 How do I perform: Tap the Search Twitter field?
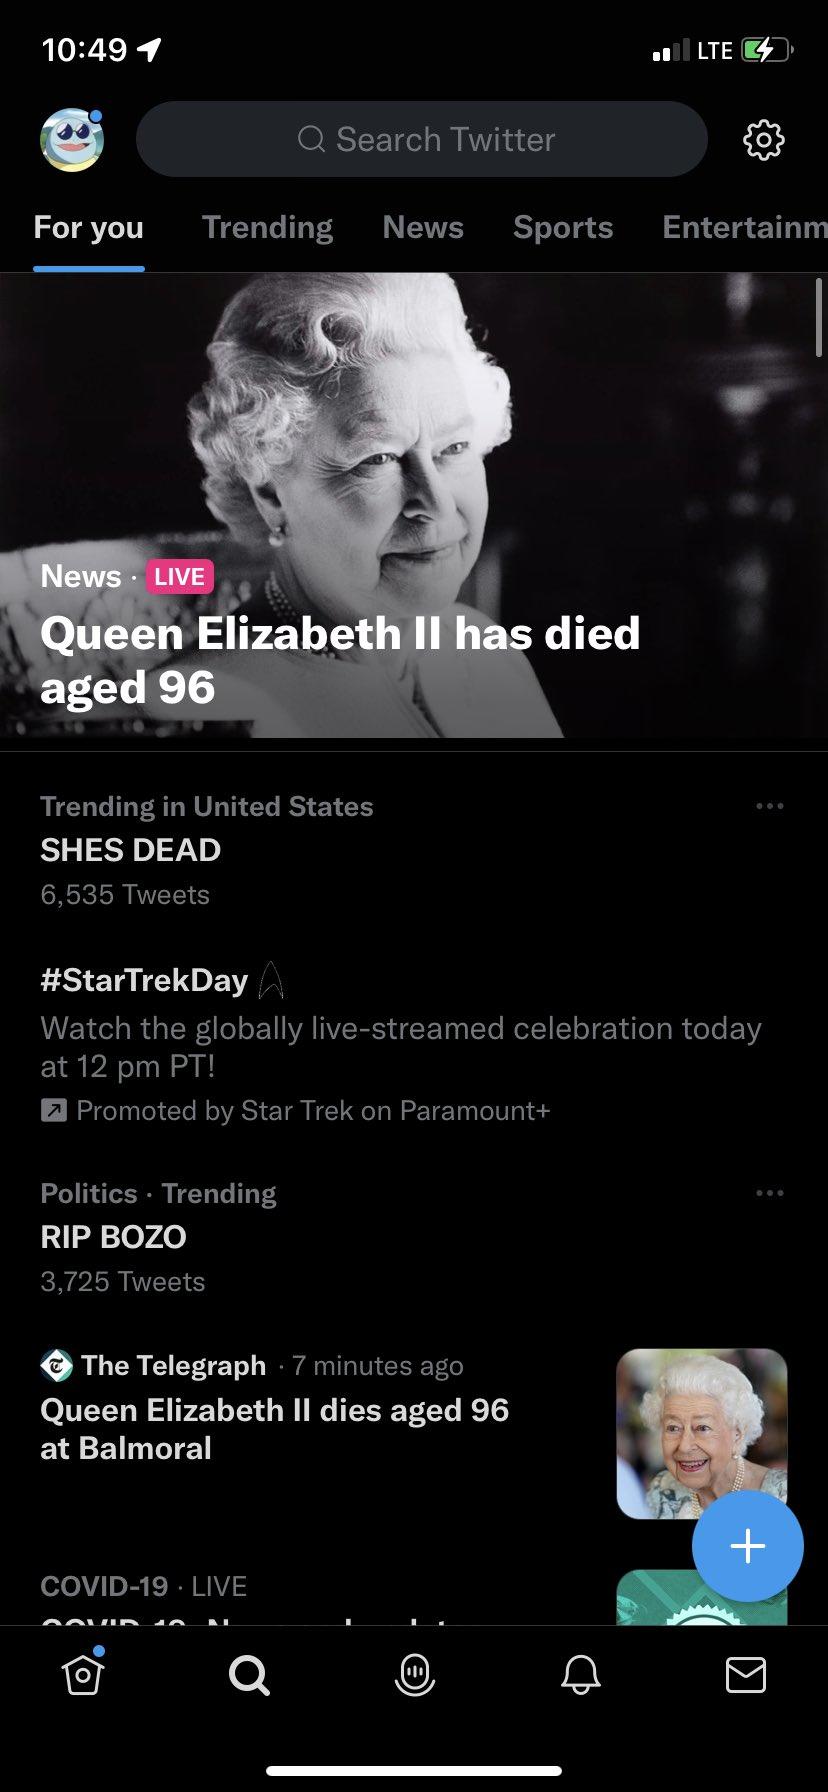coord(421,139)
